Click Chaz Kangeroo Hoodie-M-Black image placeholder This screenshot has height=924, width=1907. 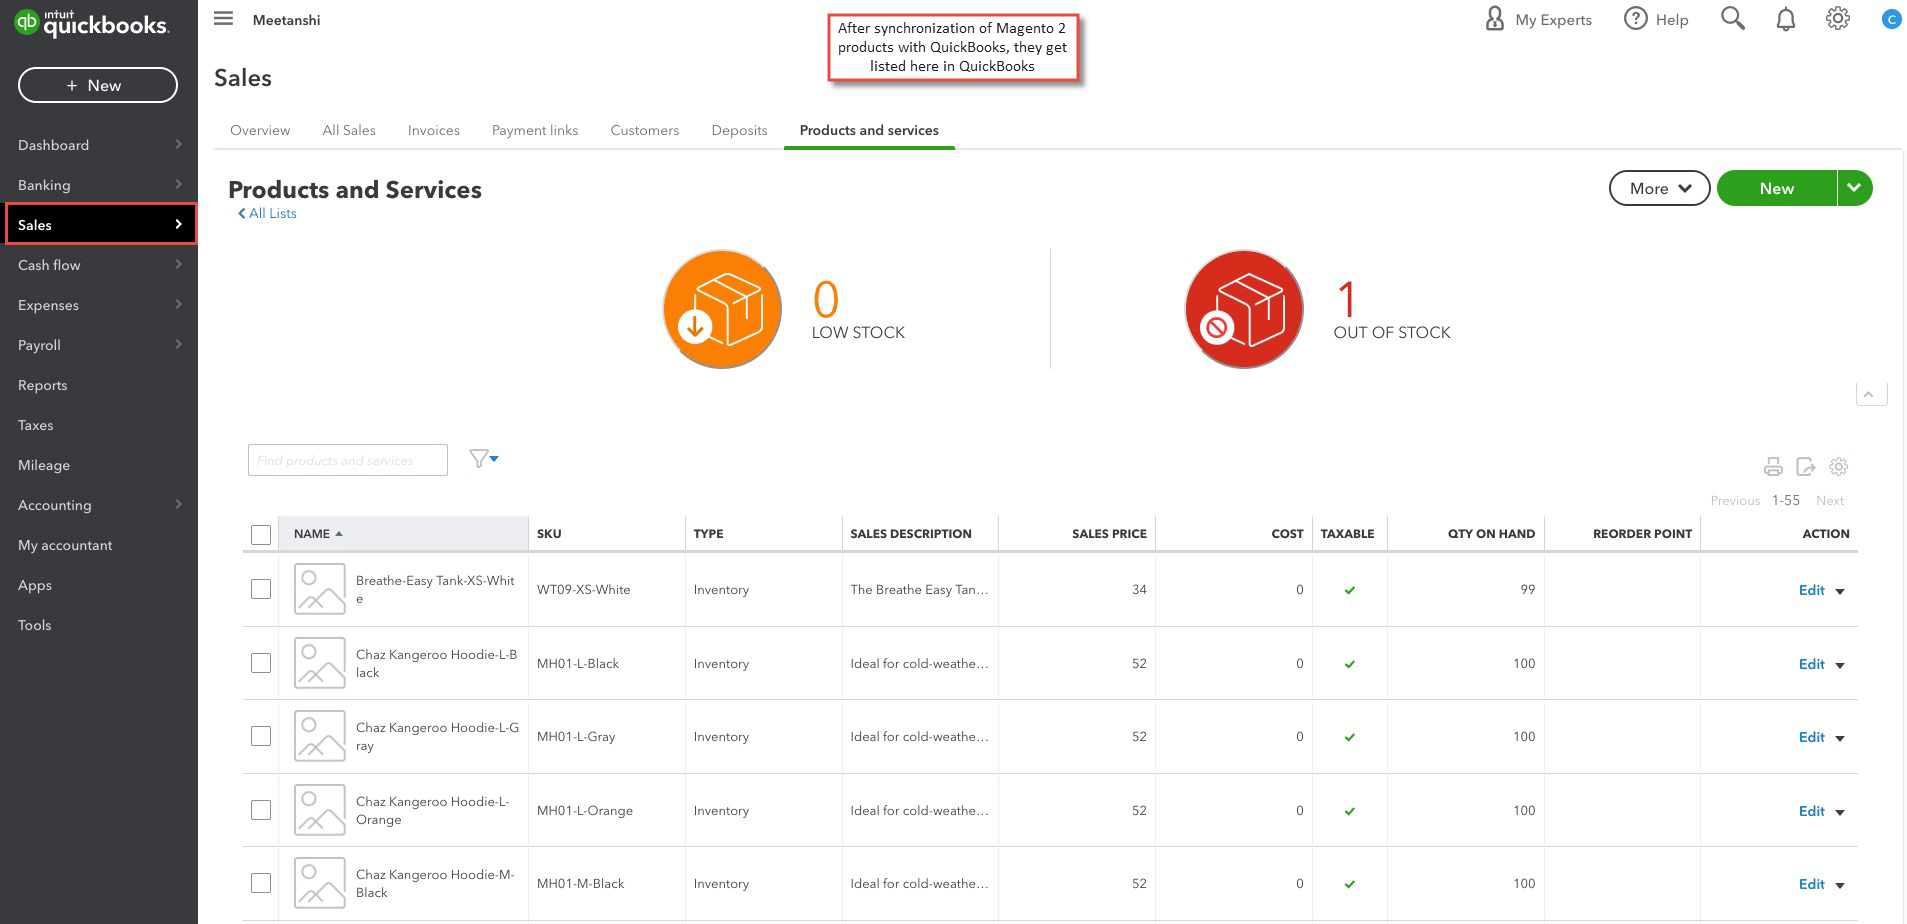click(x=320, y=883)
